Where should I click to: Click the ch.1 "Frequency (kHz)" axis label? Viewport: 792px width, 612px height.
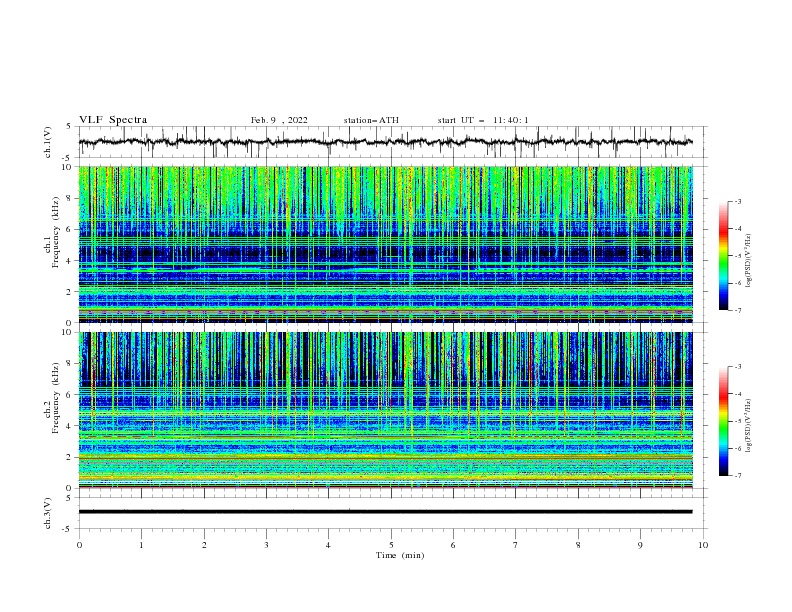tap(56, 233)
